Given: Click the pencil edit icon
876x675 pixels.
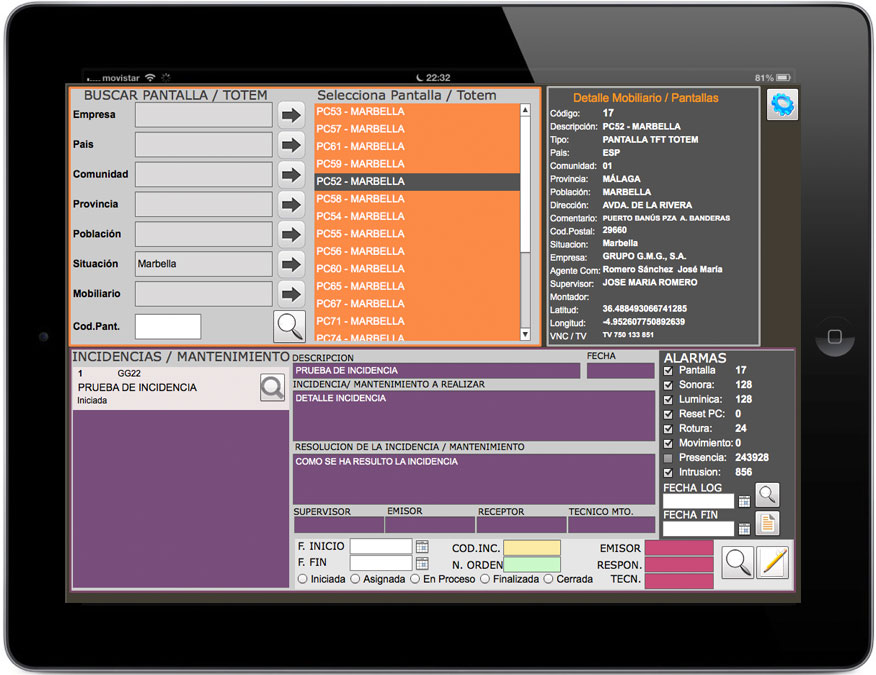Looking at the screenshot, I should pyautogui.click(x=772, y=562).
